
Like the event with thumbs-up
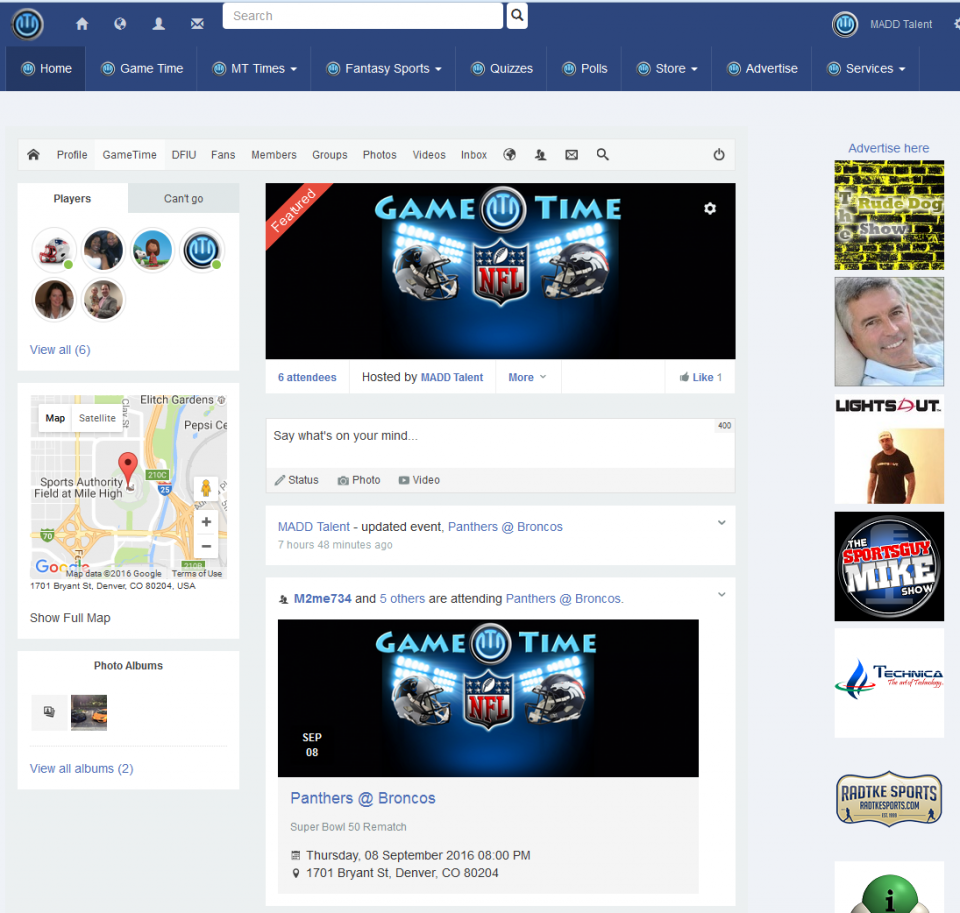click(x=700, y=377)
